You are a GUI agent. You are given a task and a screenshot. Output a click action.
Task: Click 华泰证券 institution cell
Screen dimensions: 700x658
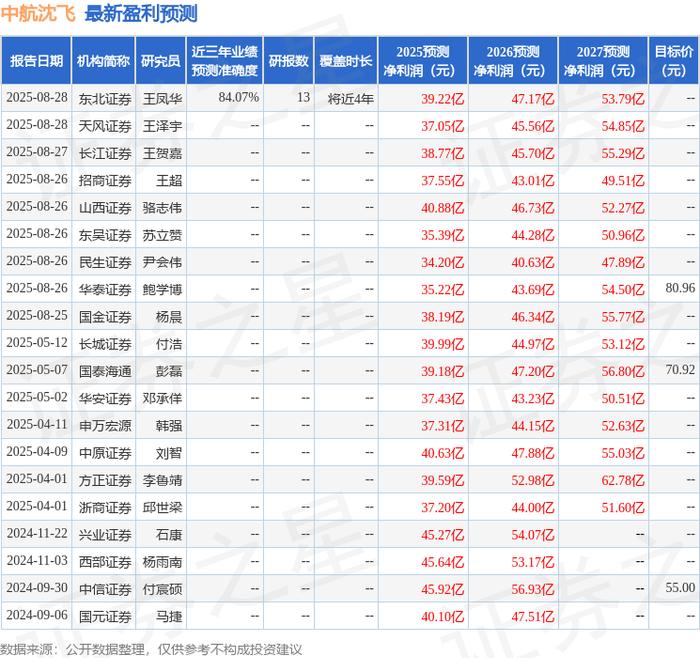[105, 289]
